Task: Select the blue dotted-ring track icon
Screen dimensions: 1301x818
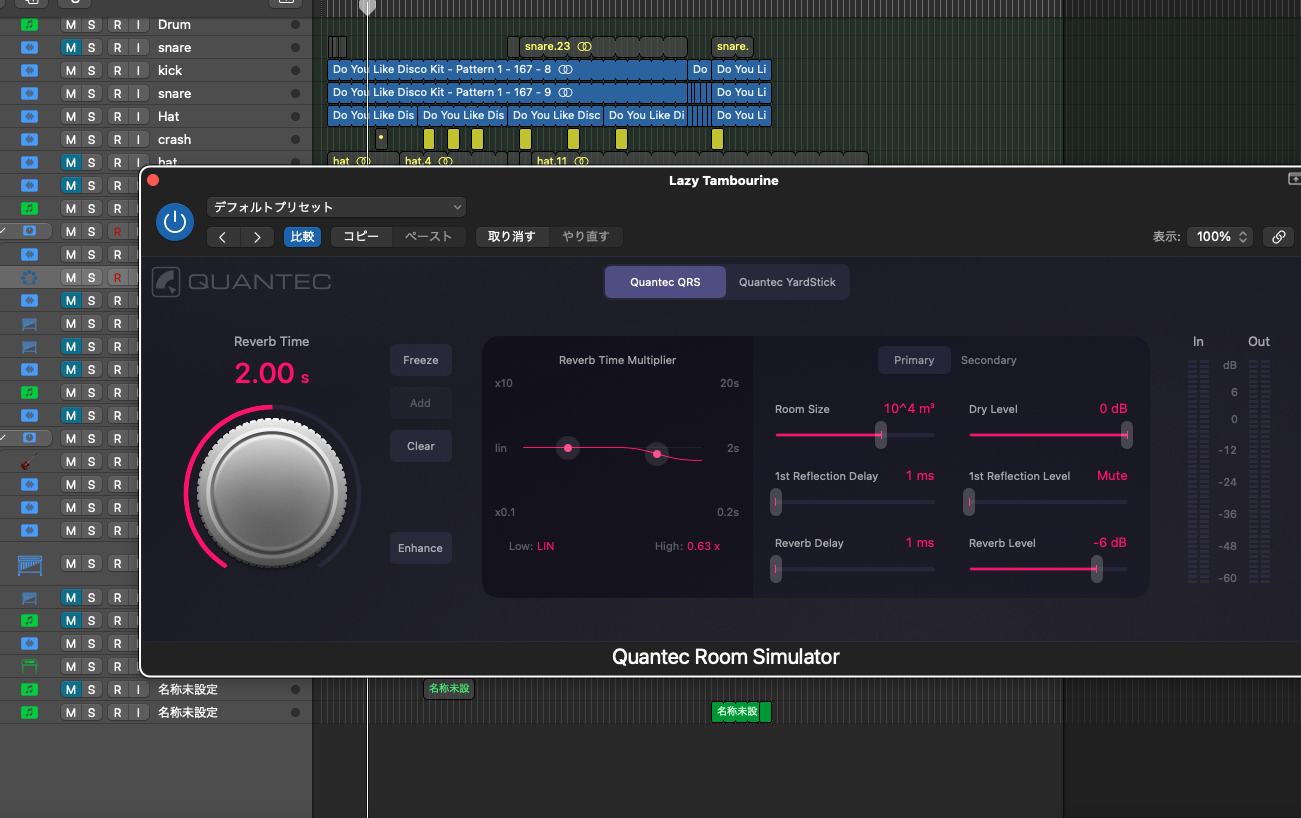Action: tap(30, 277)
